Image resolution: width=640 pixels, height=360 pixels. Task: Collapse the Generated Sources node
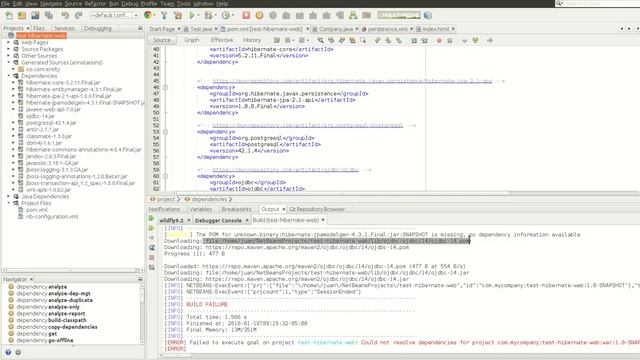tap(9, 62)
